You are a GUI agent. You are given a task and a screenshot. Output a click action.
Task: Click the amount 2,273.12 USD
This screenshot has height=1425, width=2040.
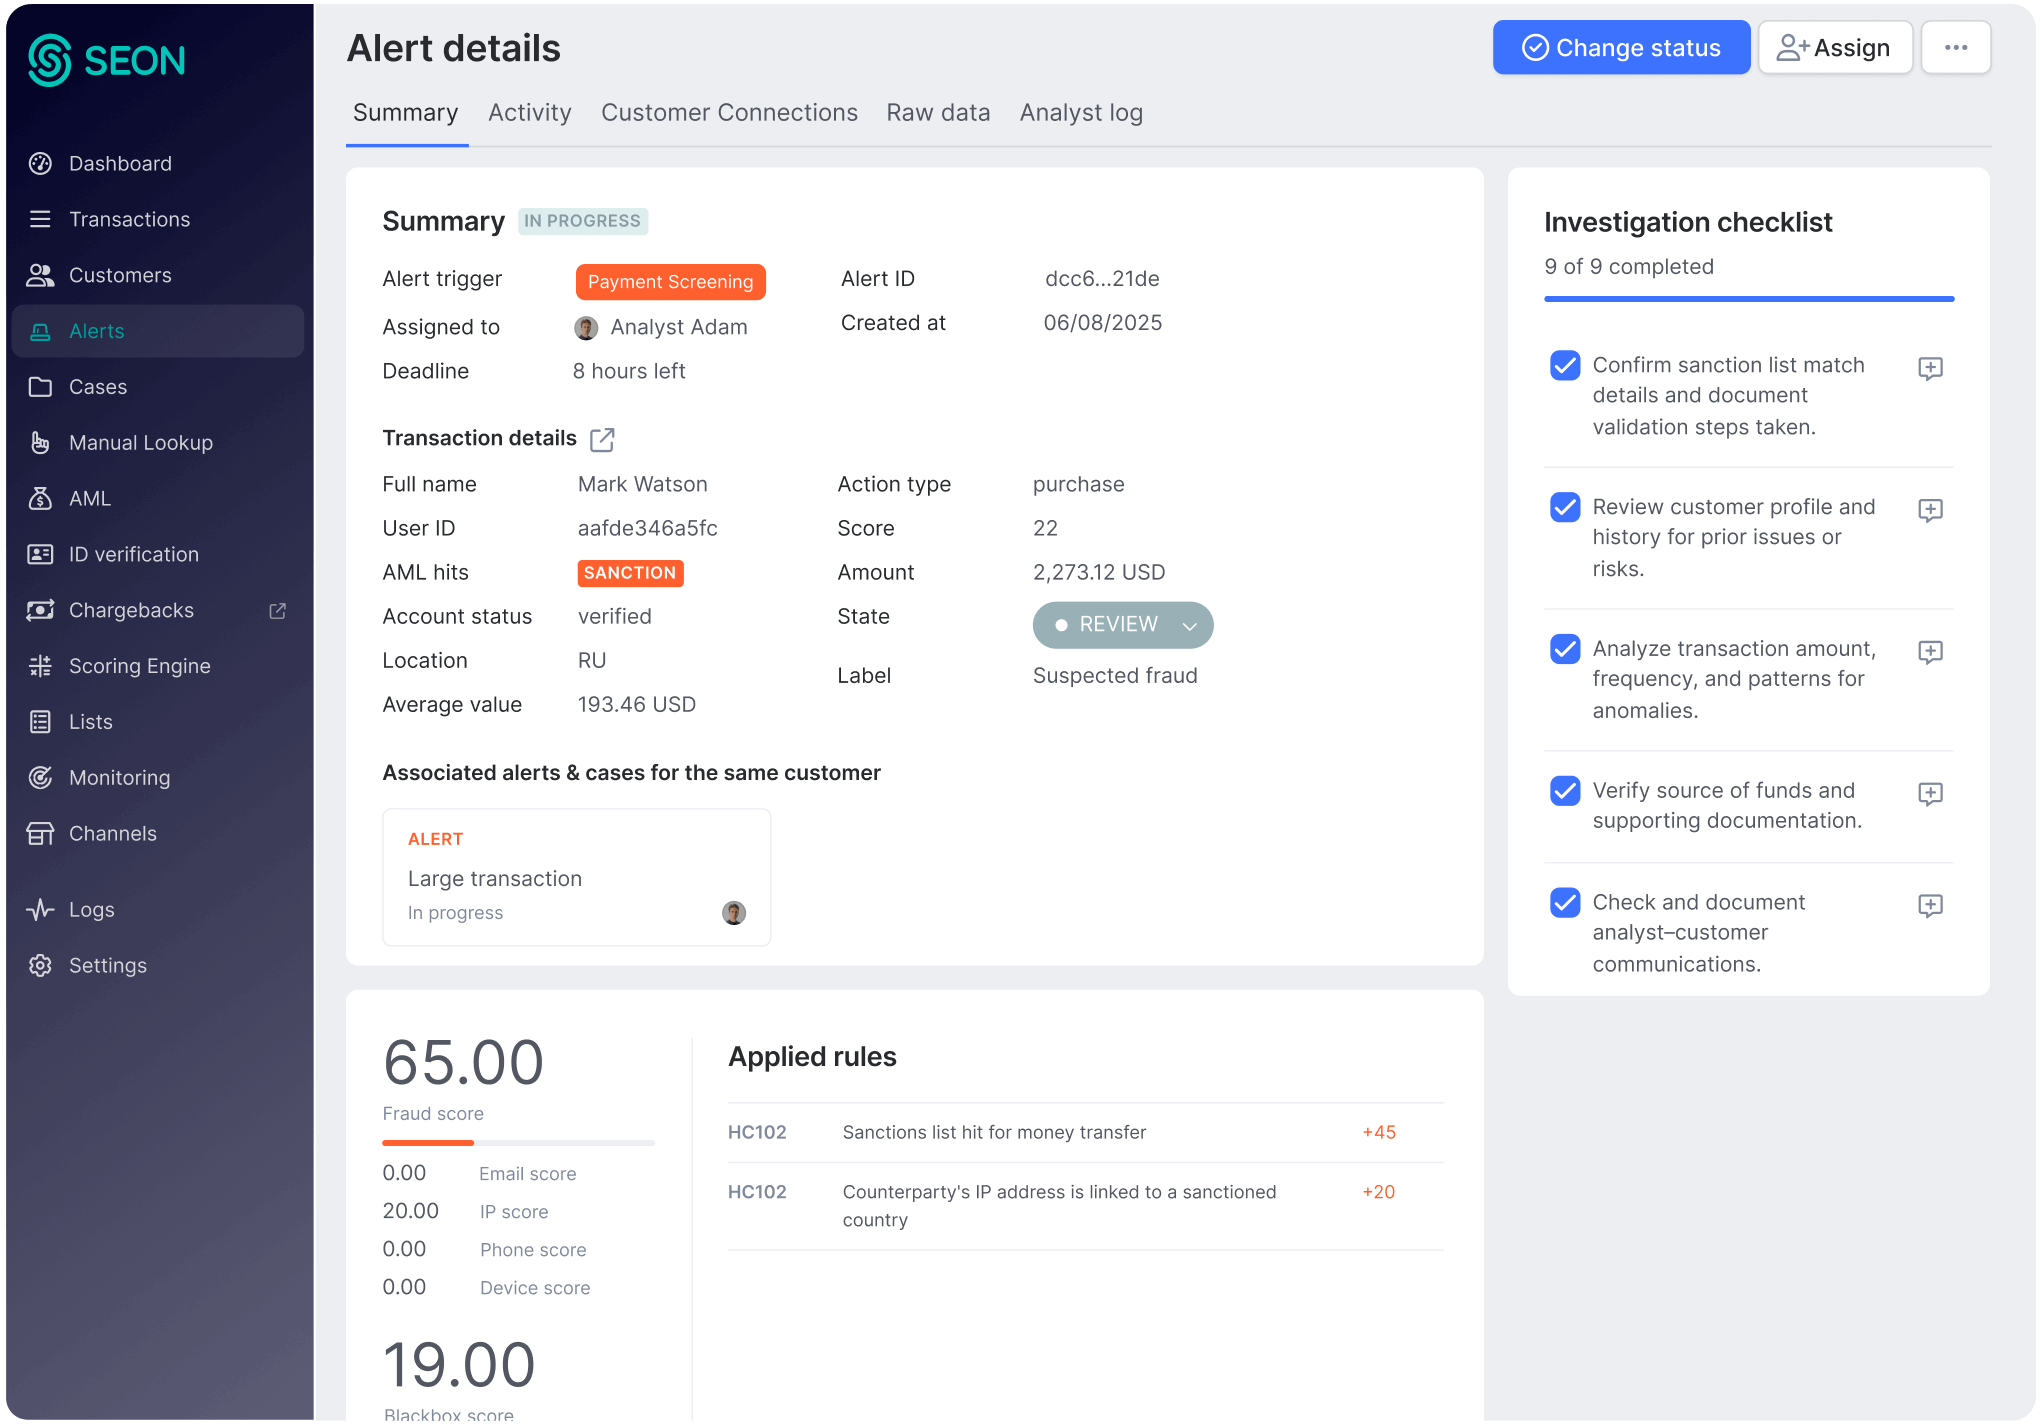(x=1098, y=572)
